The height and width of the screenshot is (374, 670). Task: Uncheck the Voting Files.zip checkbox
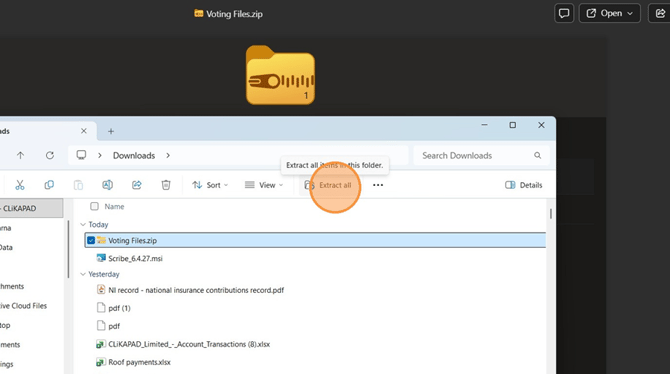91,241
